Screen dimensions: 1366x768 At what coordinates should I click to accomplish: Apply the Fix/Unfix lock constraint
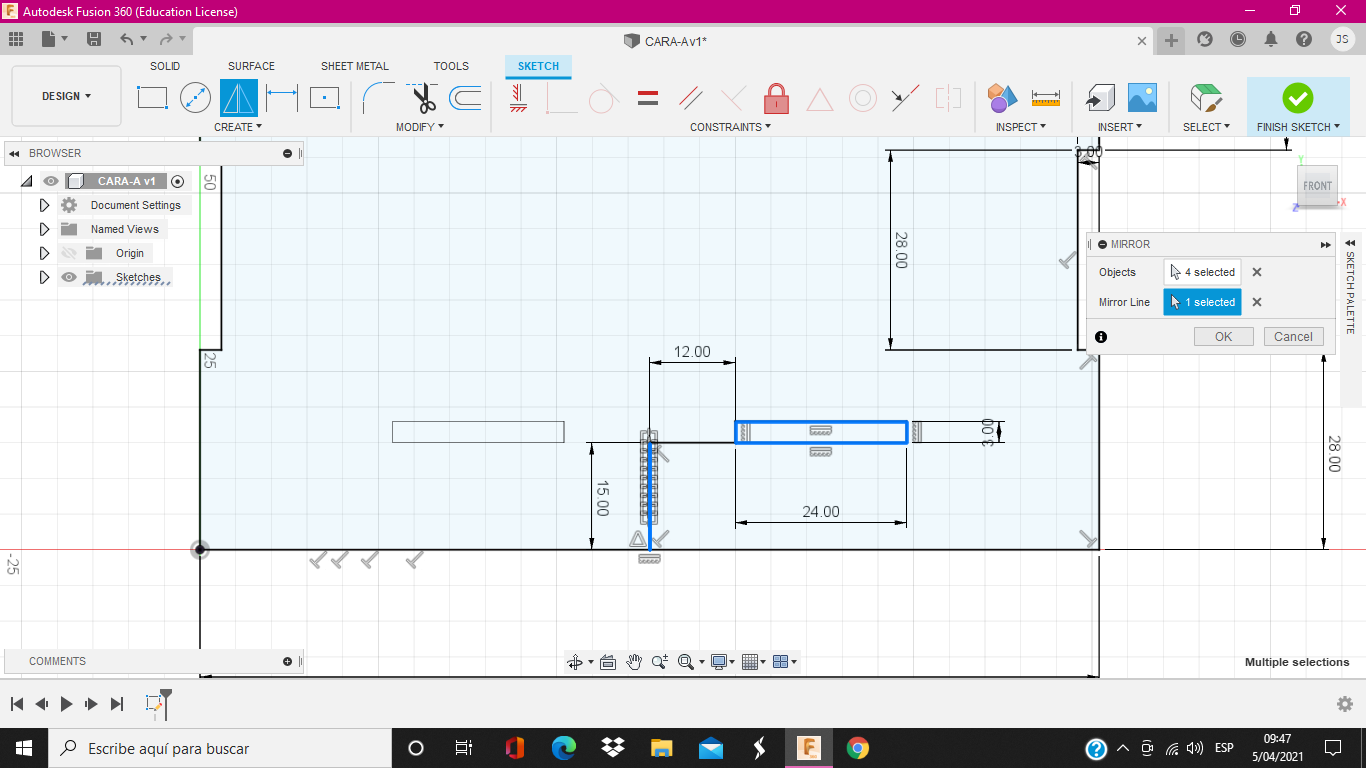pos(776,98)
